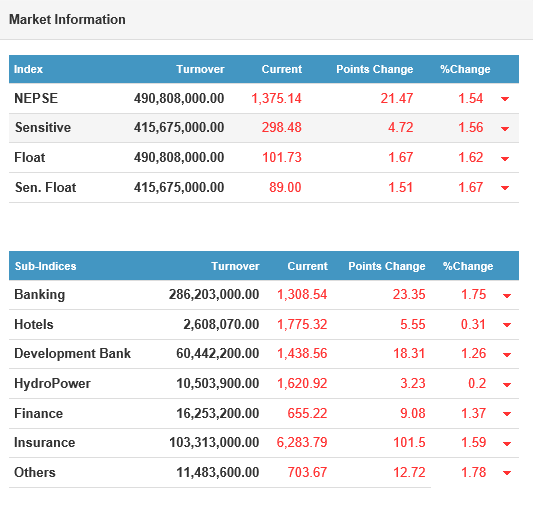Click NEPSE percent change 1.54

click(470, 99)
